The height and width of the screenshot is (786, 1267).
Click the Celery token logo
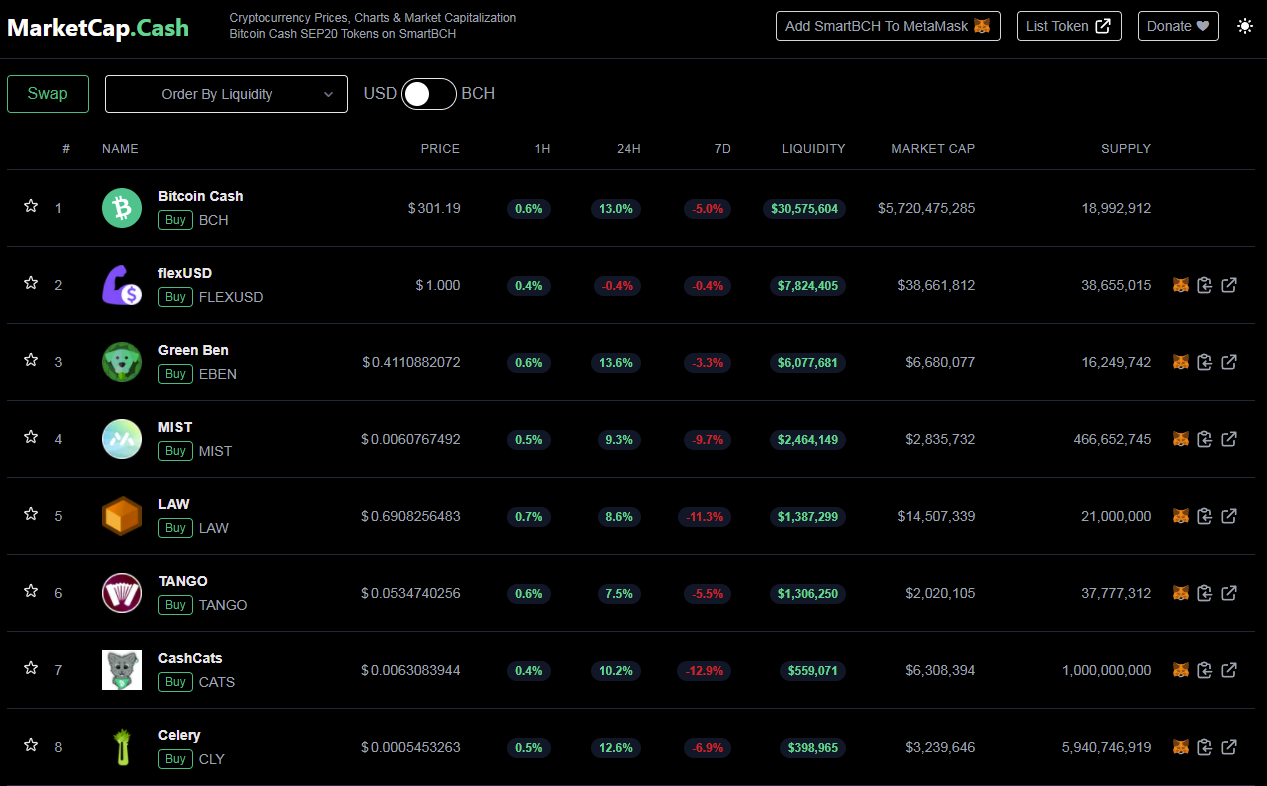pos(122,747)
